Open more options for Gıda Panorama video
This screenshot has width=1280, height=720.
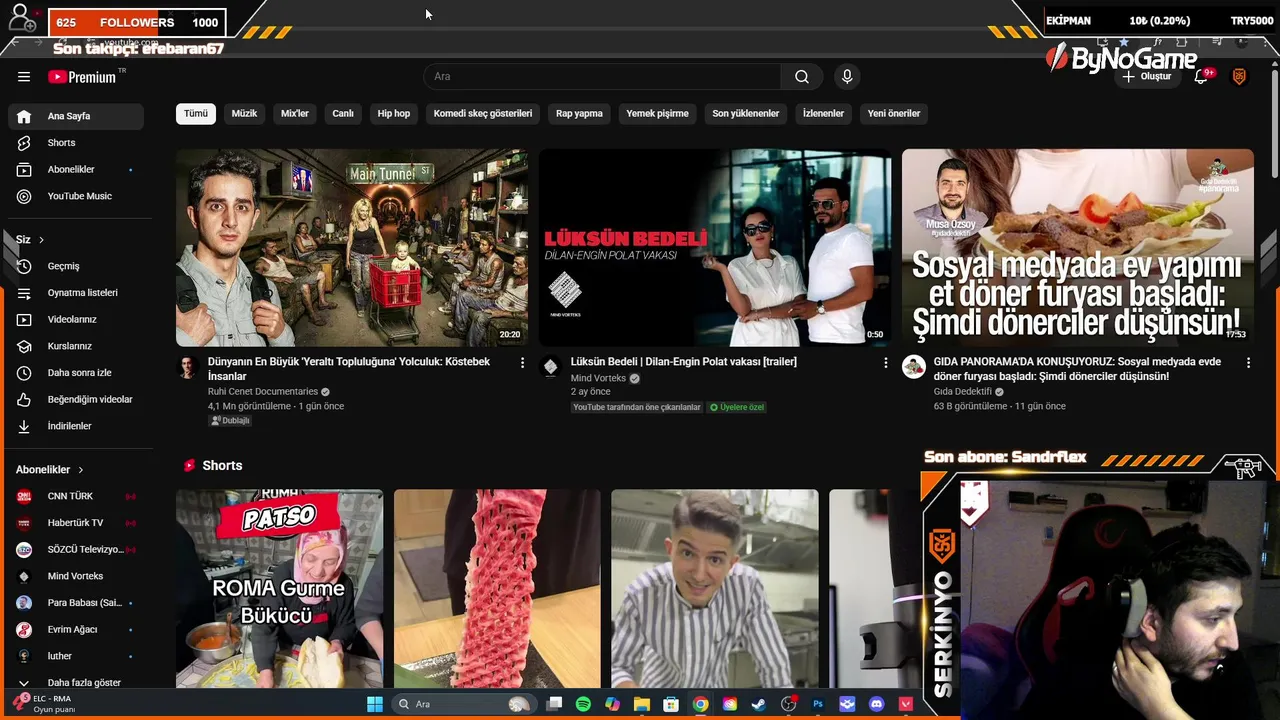1248,363
